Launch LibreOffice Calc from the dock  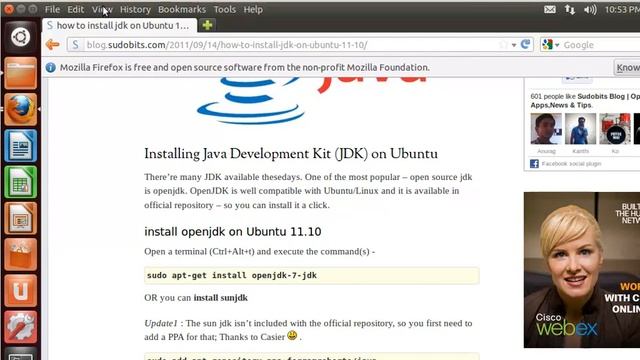click(20, 182)
